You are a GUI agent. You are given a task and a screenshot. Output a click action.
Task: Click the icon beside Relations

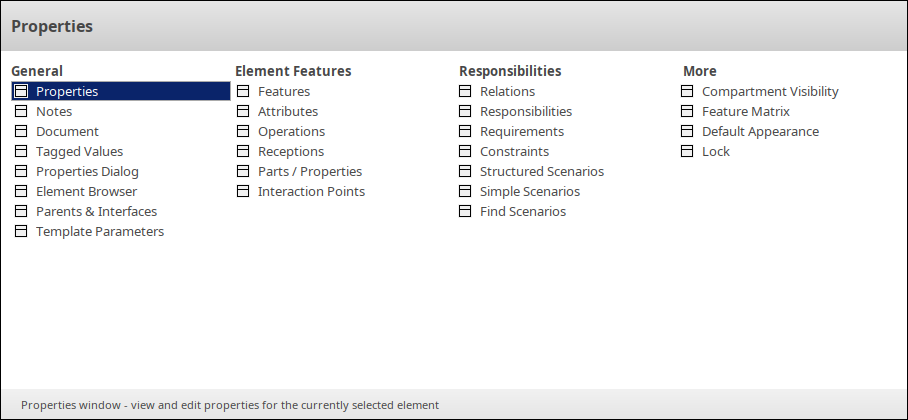pyautogui.click(x=465, y=91)
